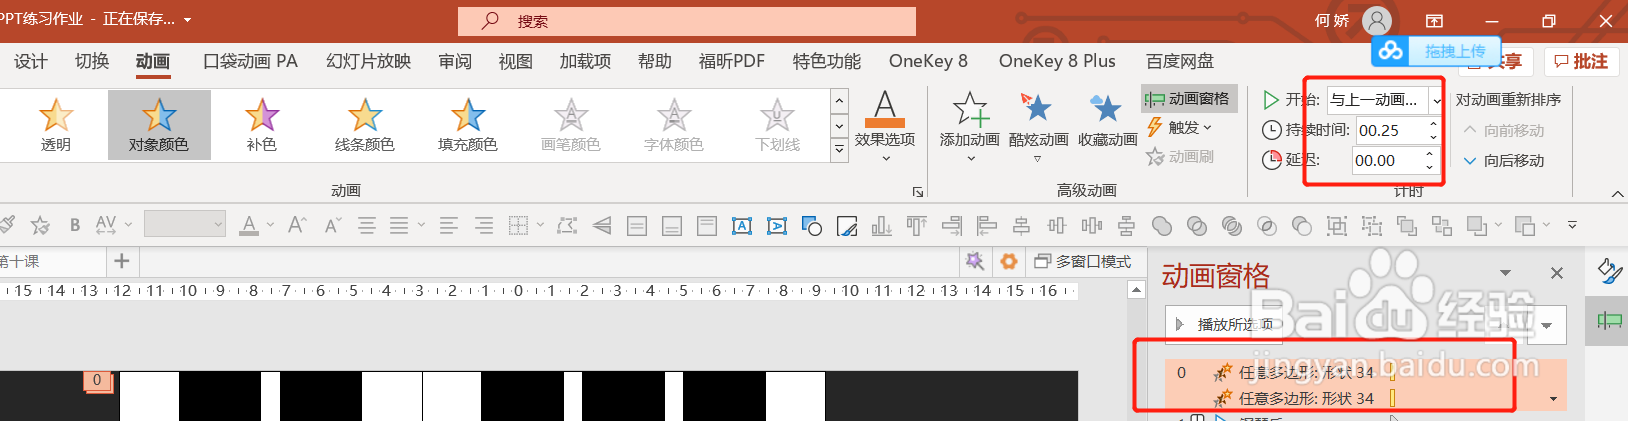
Task: Select the 对象颜色 emphasis animation
Action: (x=159, y=125)
